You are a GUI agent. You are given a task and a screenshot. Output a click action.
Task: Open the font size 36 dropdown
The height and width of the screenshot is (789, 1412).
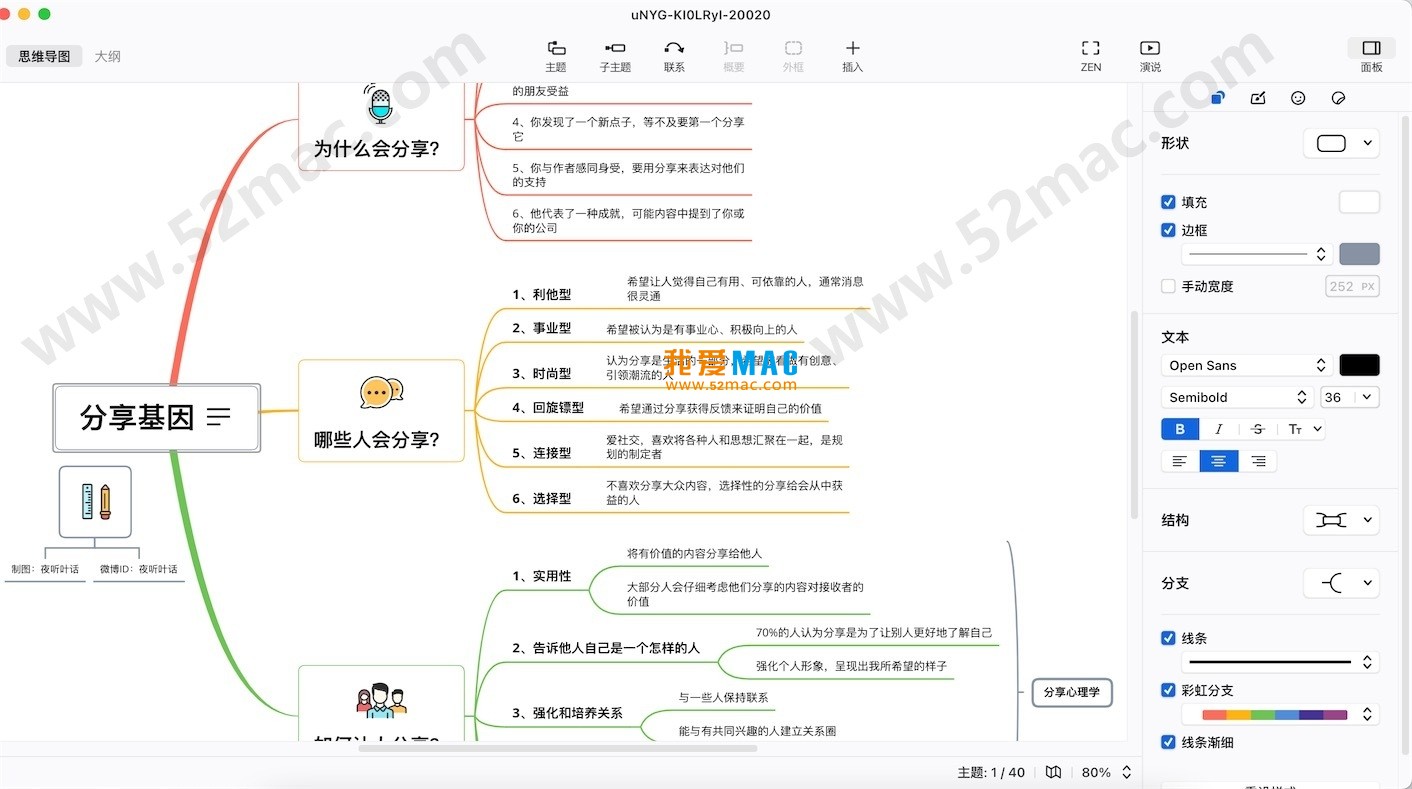click(1349, 397)
